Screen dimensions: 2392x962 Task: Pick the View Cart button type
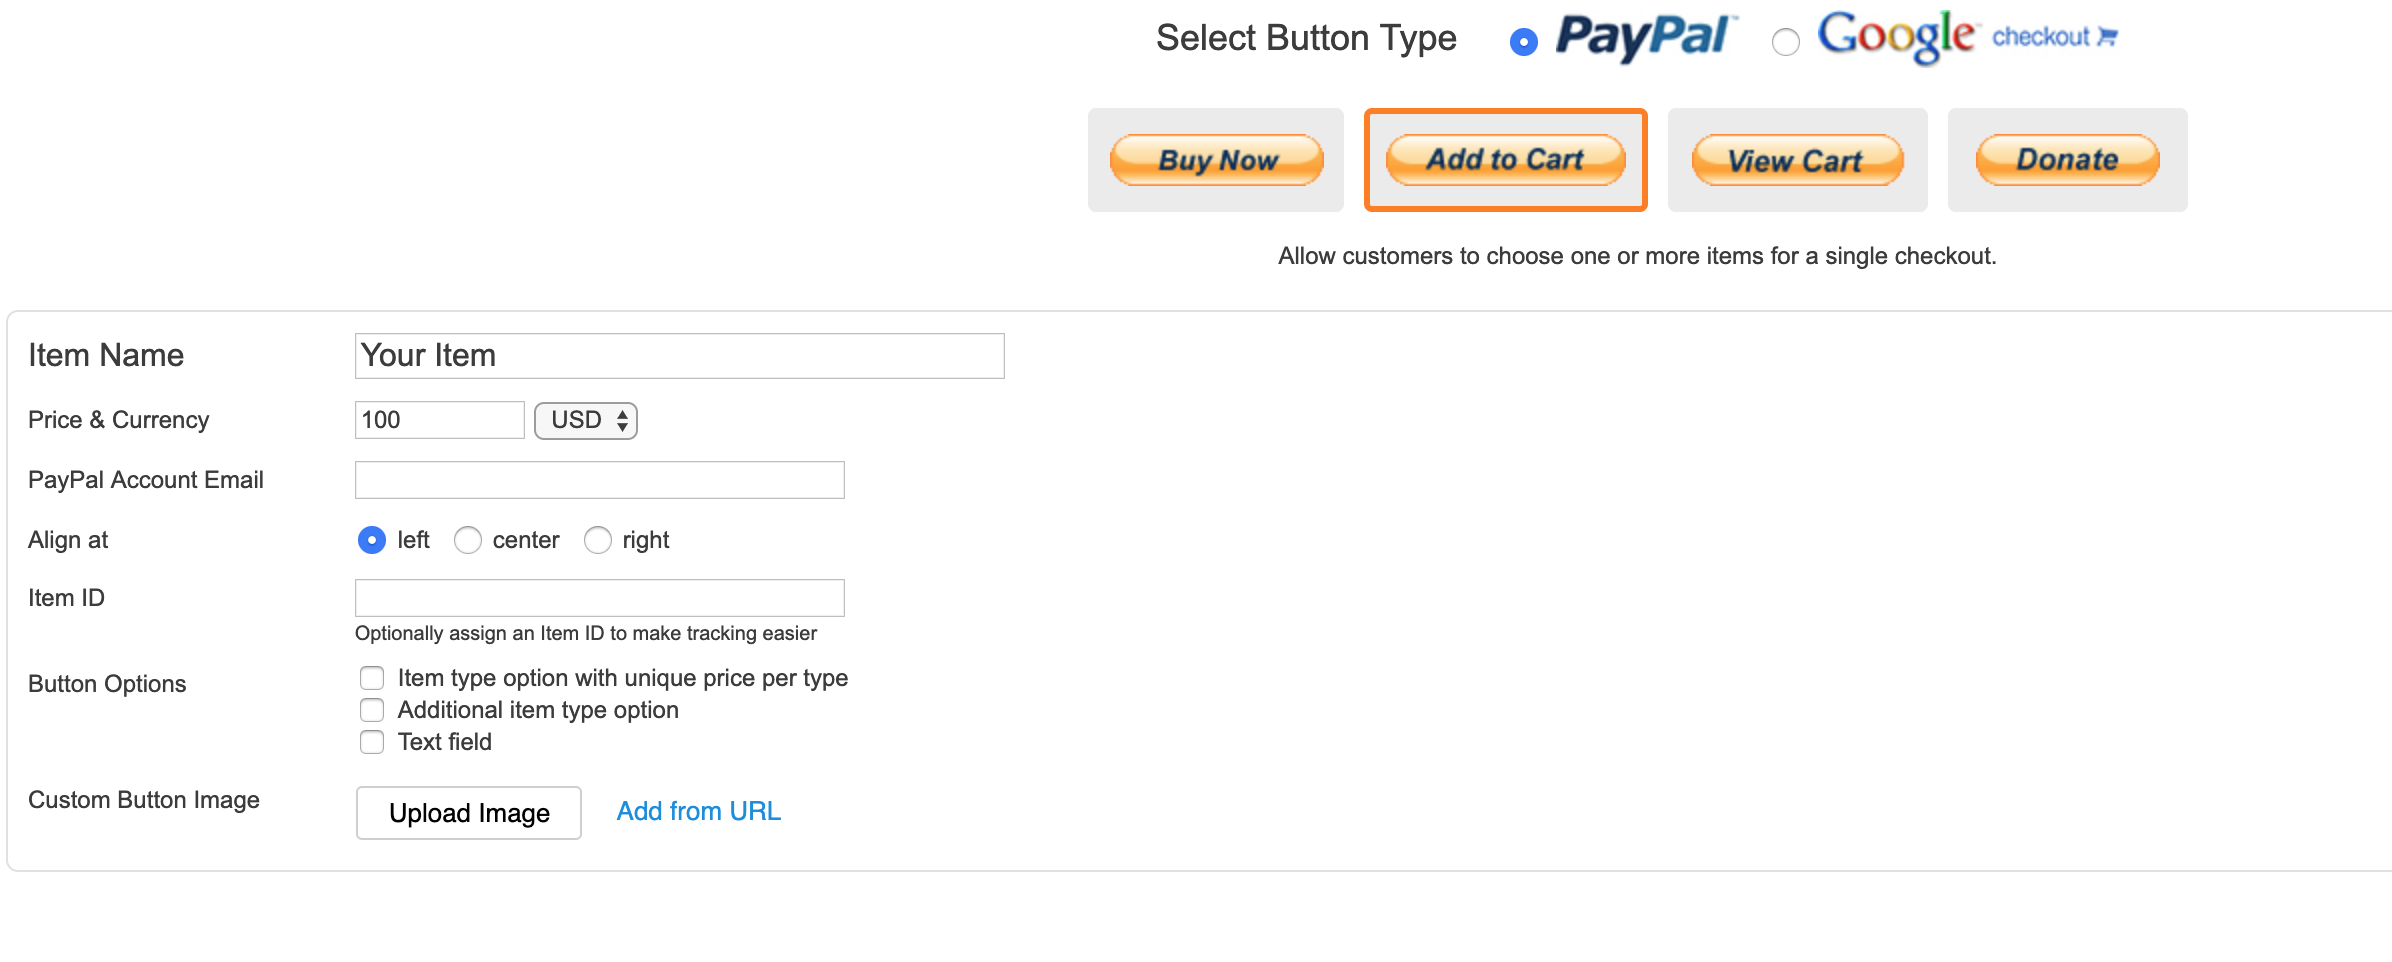click(x=1797, y=160)
